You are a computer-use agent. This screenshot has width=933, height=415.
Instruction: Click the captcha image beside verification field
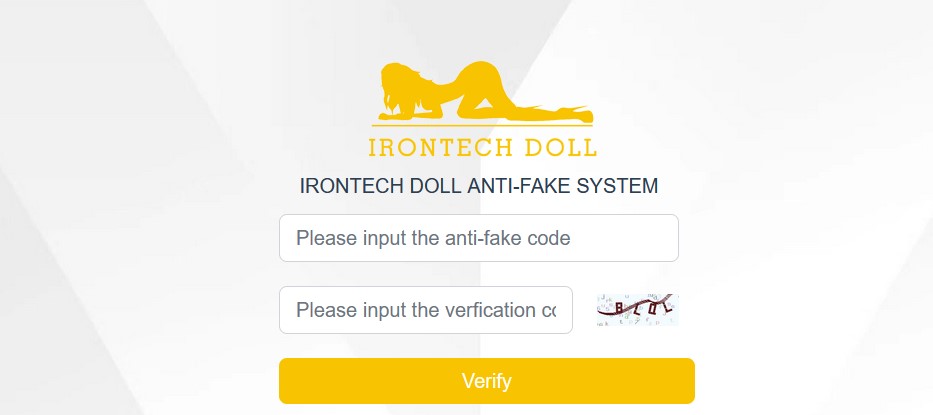pyautogui.click(x=637, y=310)
